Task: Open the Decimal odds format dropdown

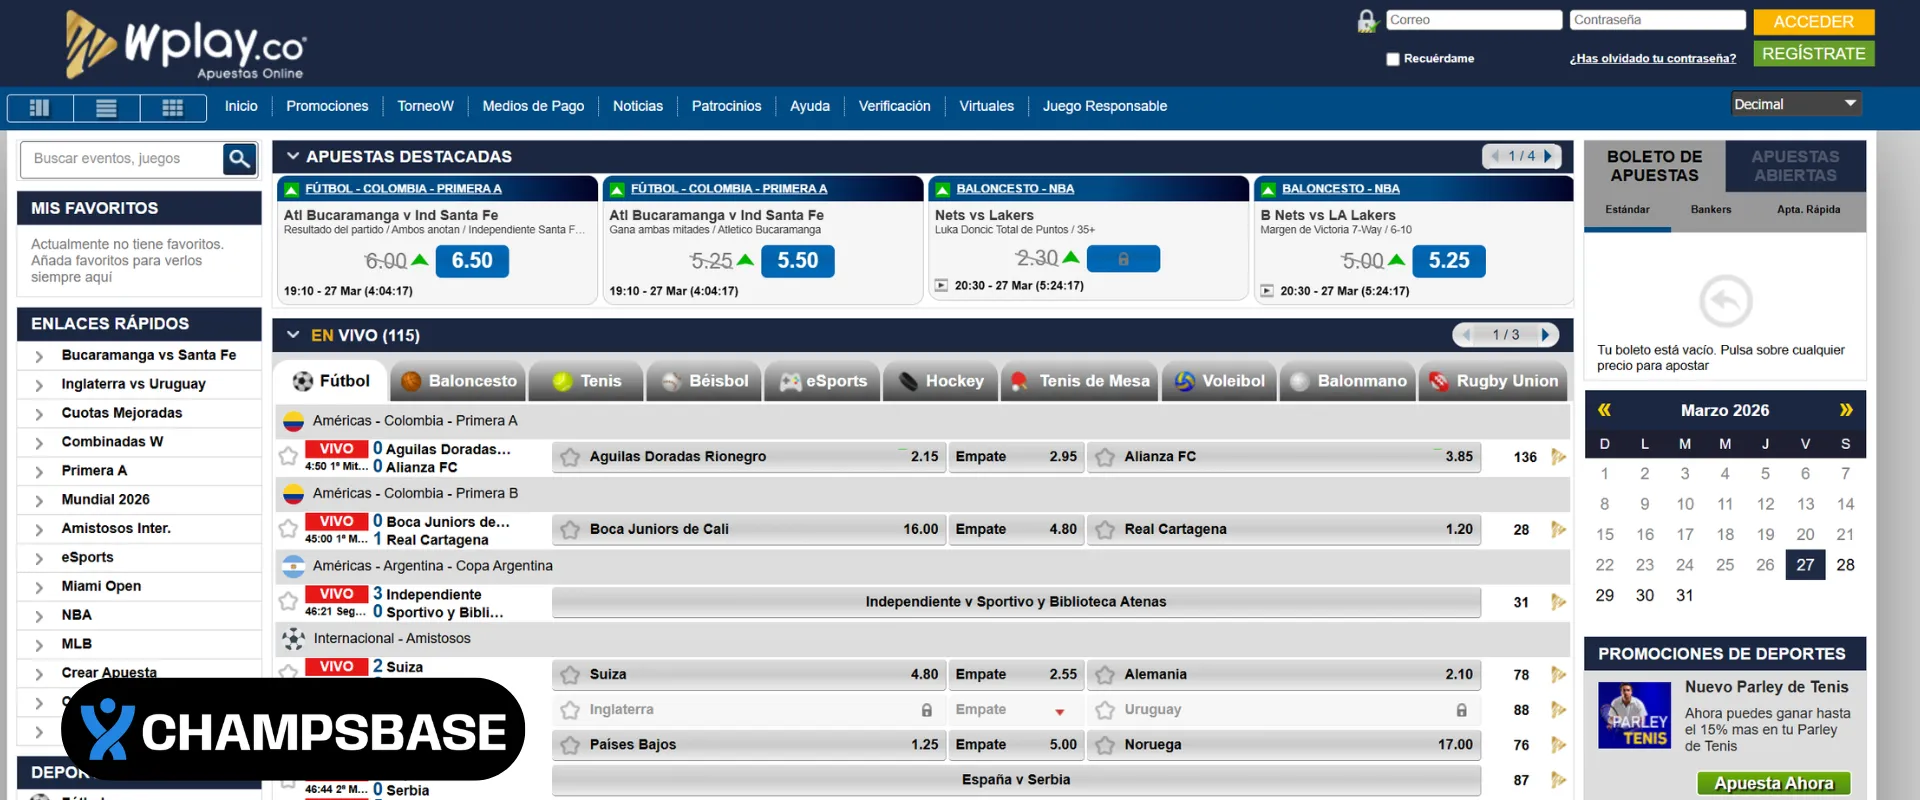Action: point(1796,104)
